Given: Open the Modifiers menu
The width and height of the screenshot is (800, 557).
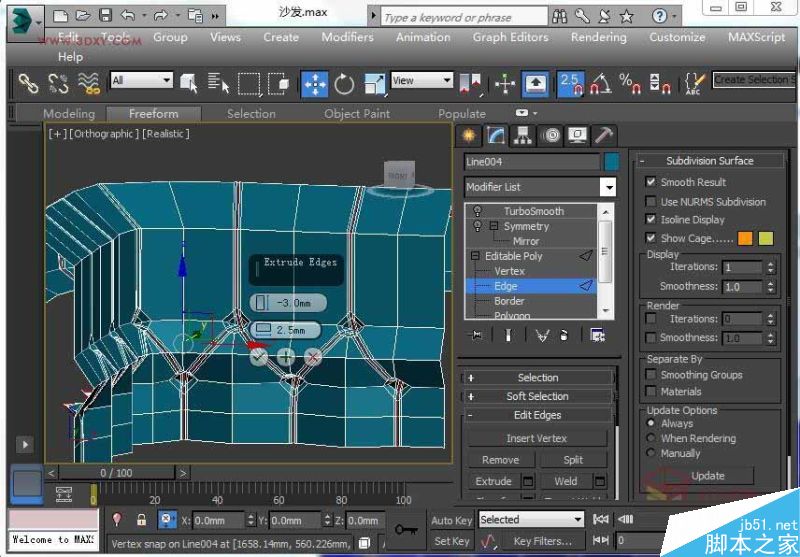Looking at the screenshot, I should coord(347,37).
